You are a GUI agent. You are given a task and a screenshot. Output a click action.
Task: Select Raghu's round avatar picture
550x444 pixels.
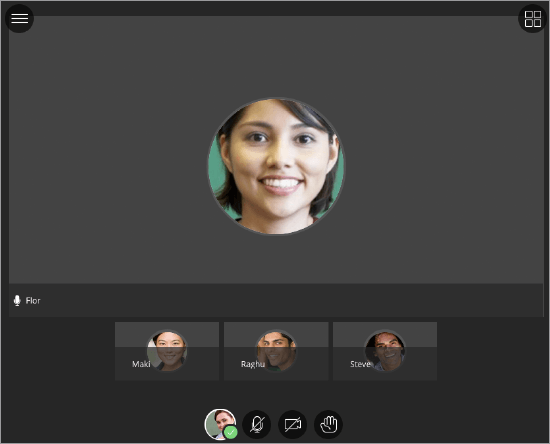[276, 351]
